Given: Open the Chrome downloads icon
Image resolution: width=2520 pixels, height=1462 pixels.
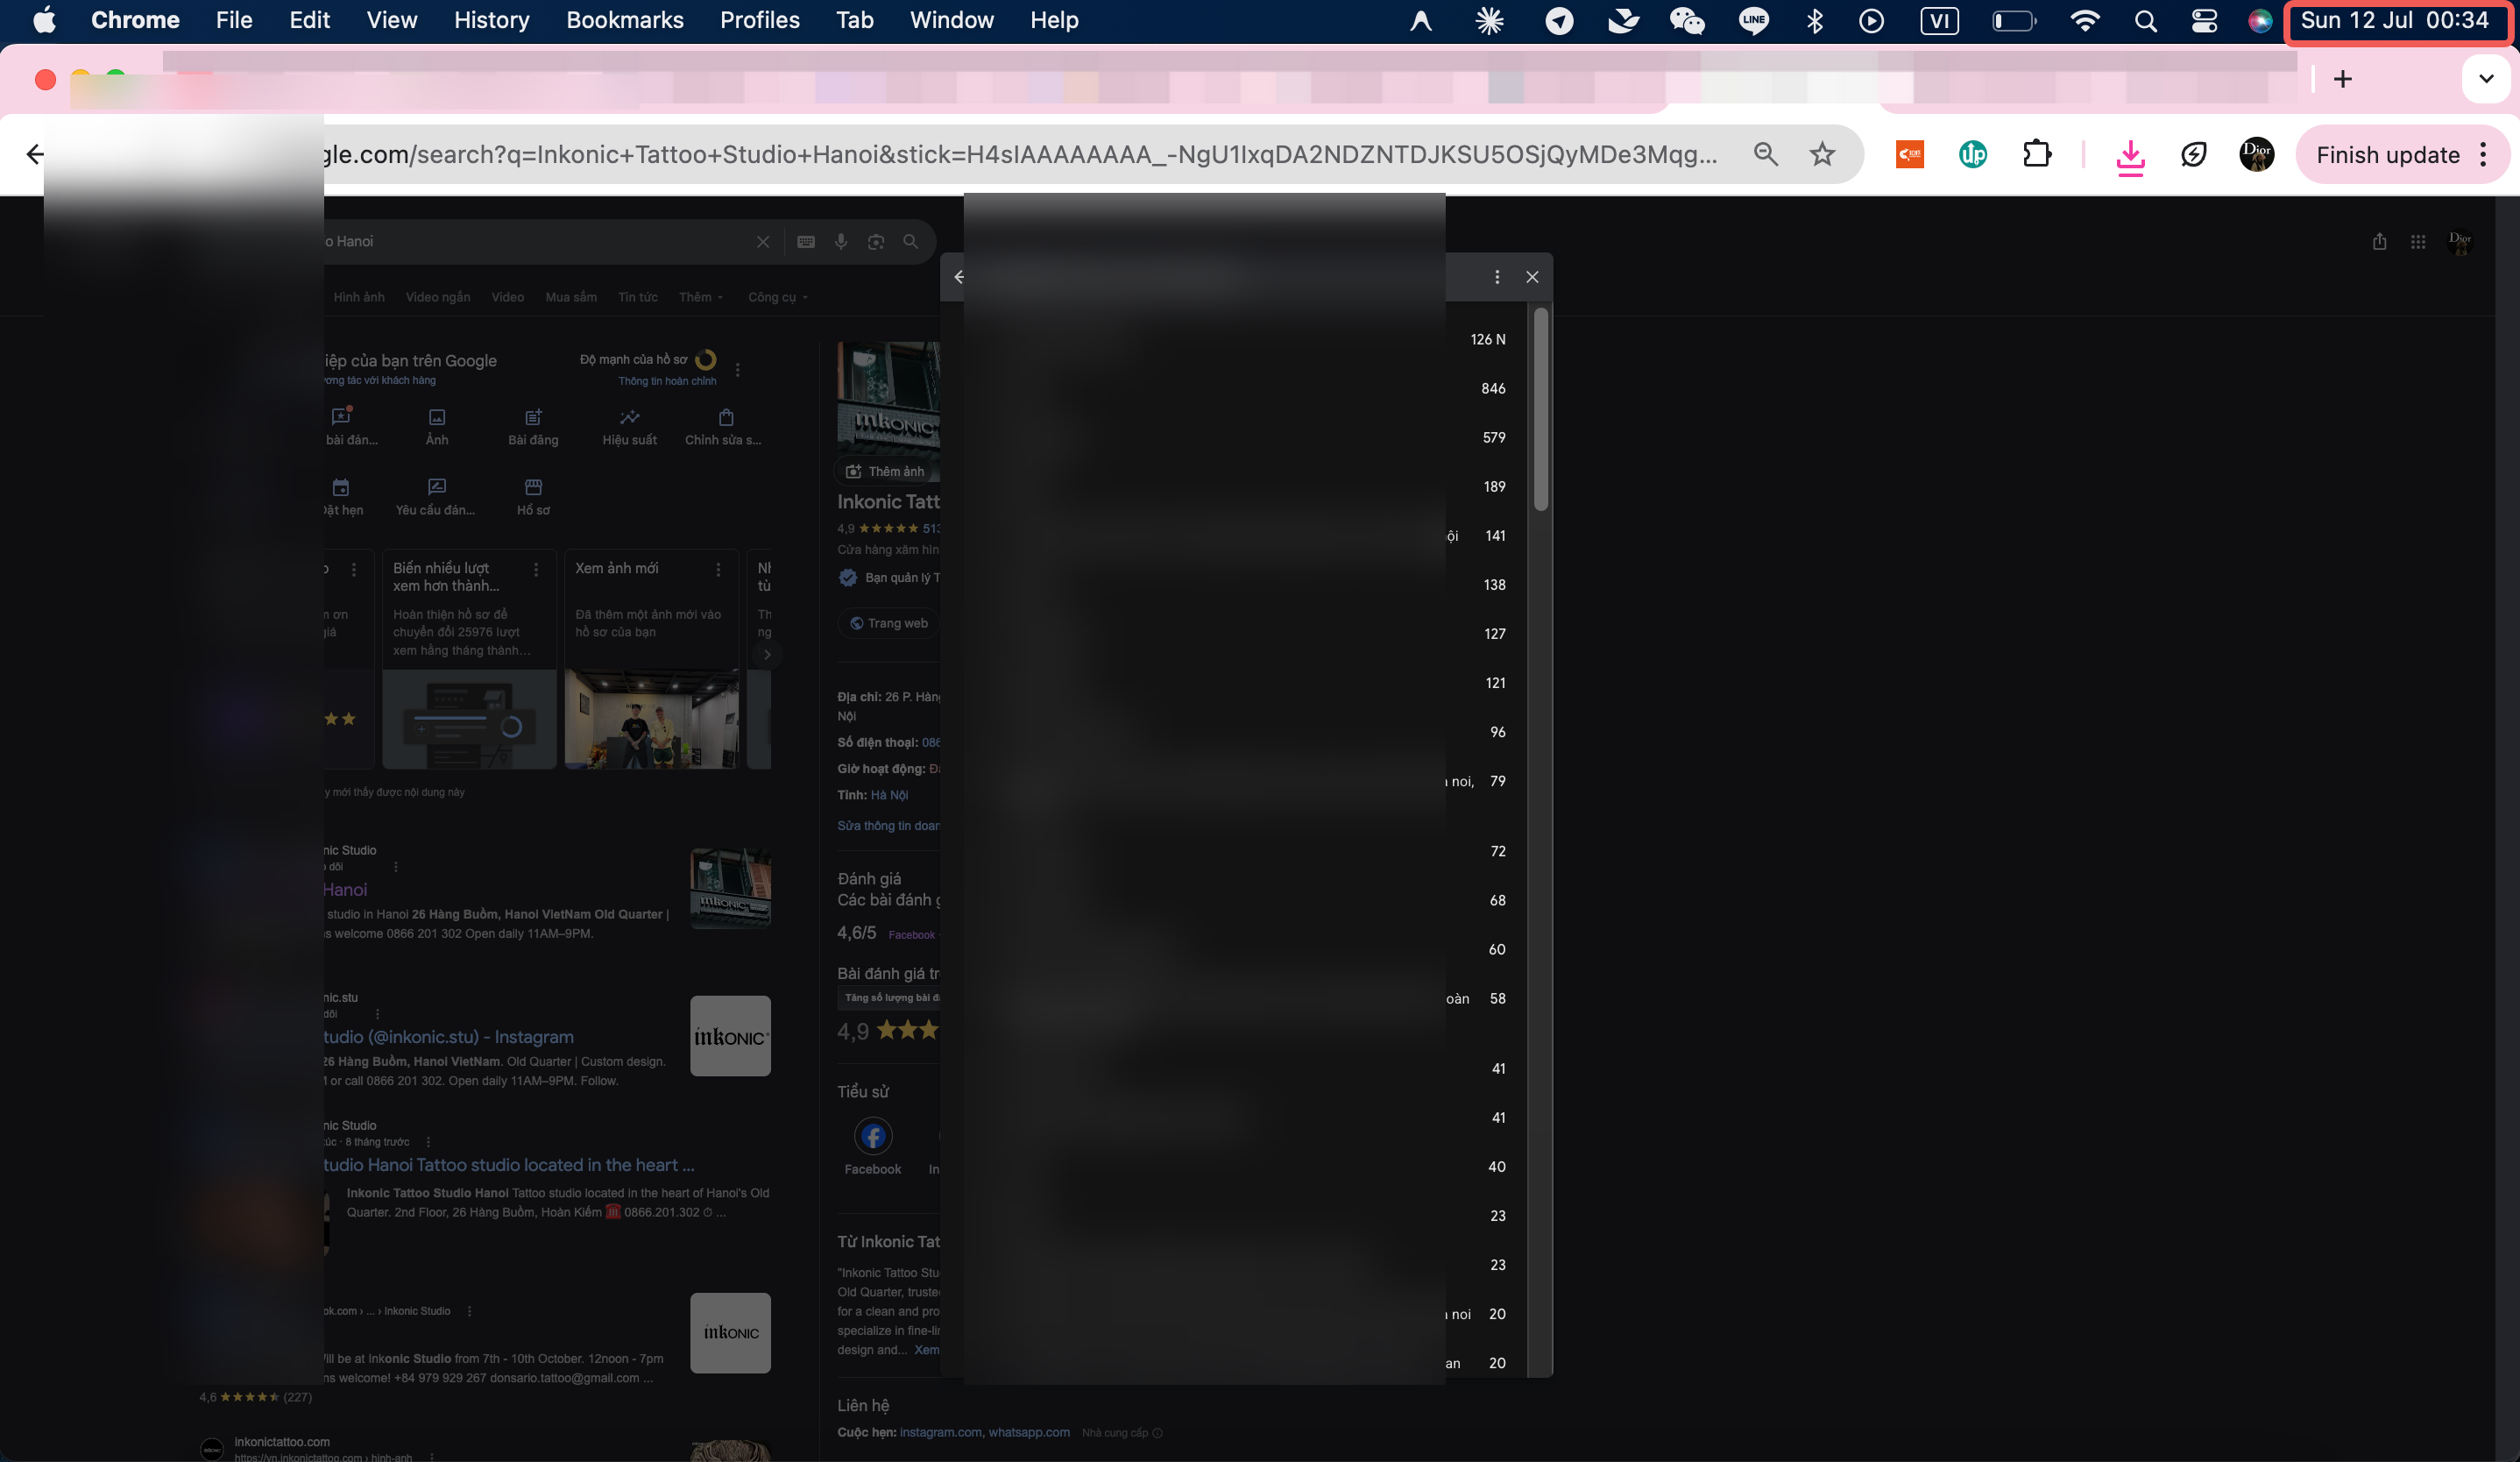Looking at the screenshot, I should [2131, 156].
